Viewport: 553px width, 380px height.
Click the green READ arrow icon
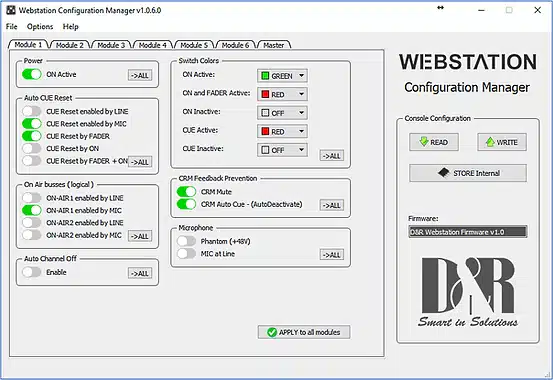(x=424, y=142)
